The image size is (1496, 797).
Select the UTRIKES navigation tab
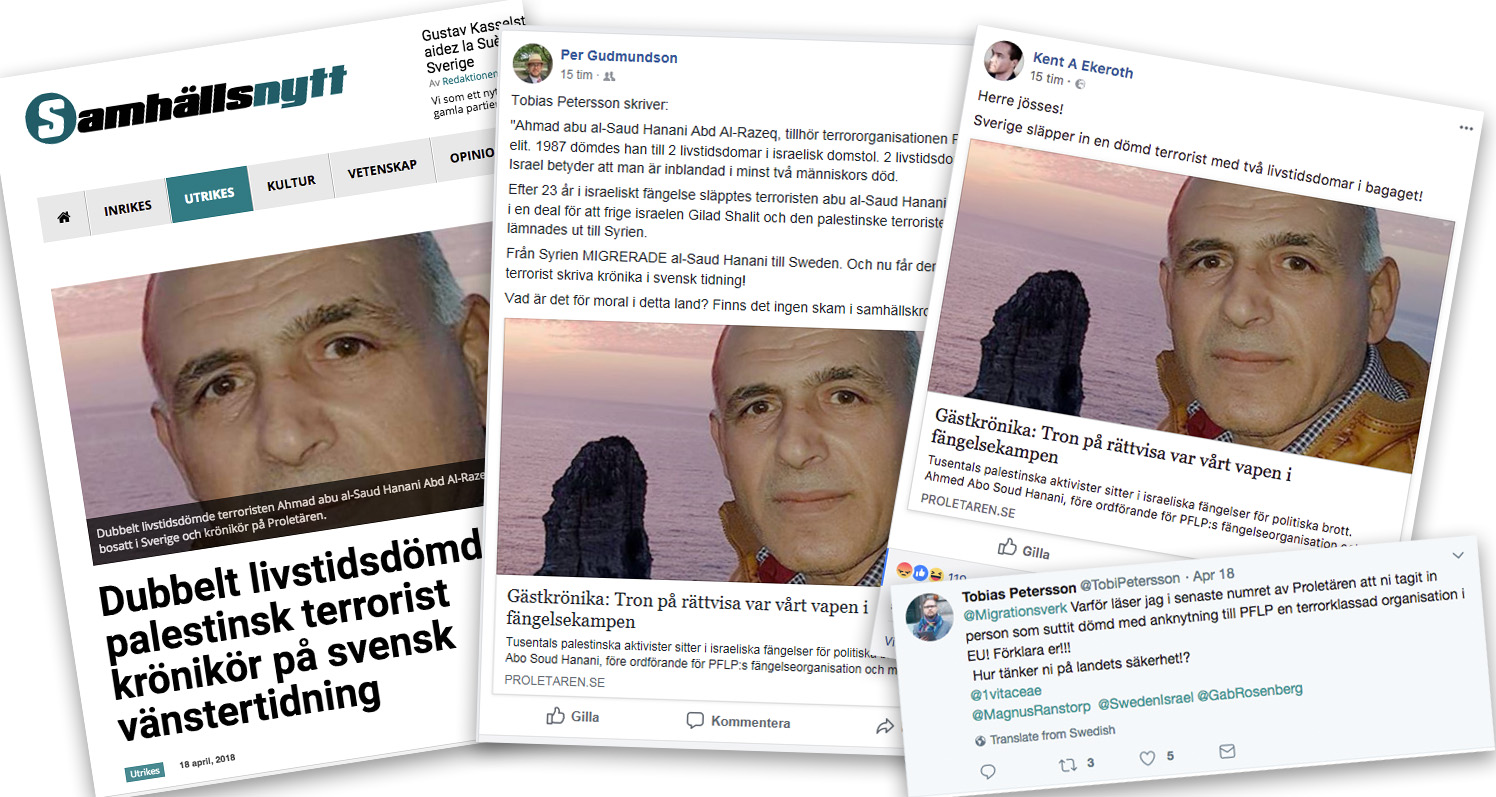pyautogui.click(x=209, y=194)
